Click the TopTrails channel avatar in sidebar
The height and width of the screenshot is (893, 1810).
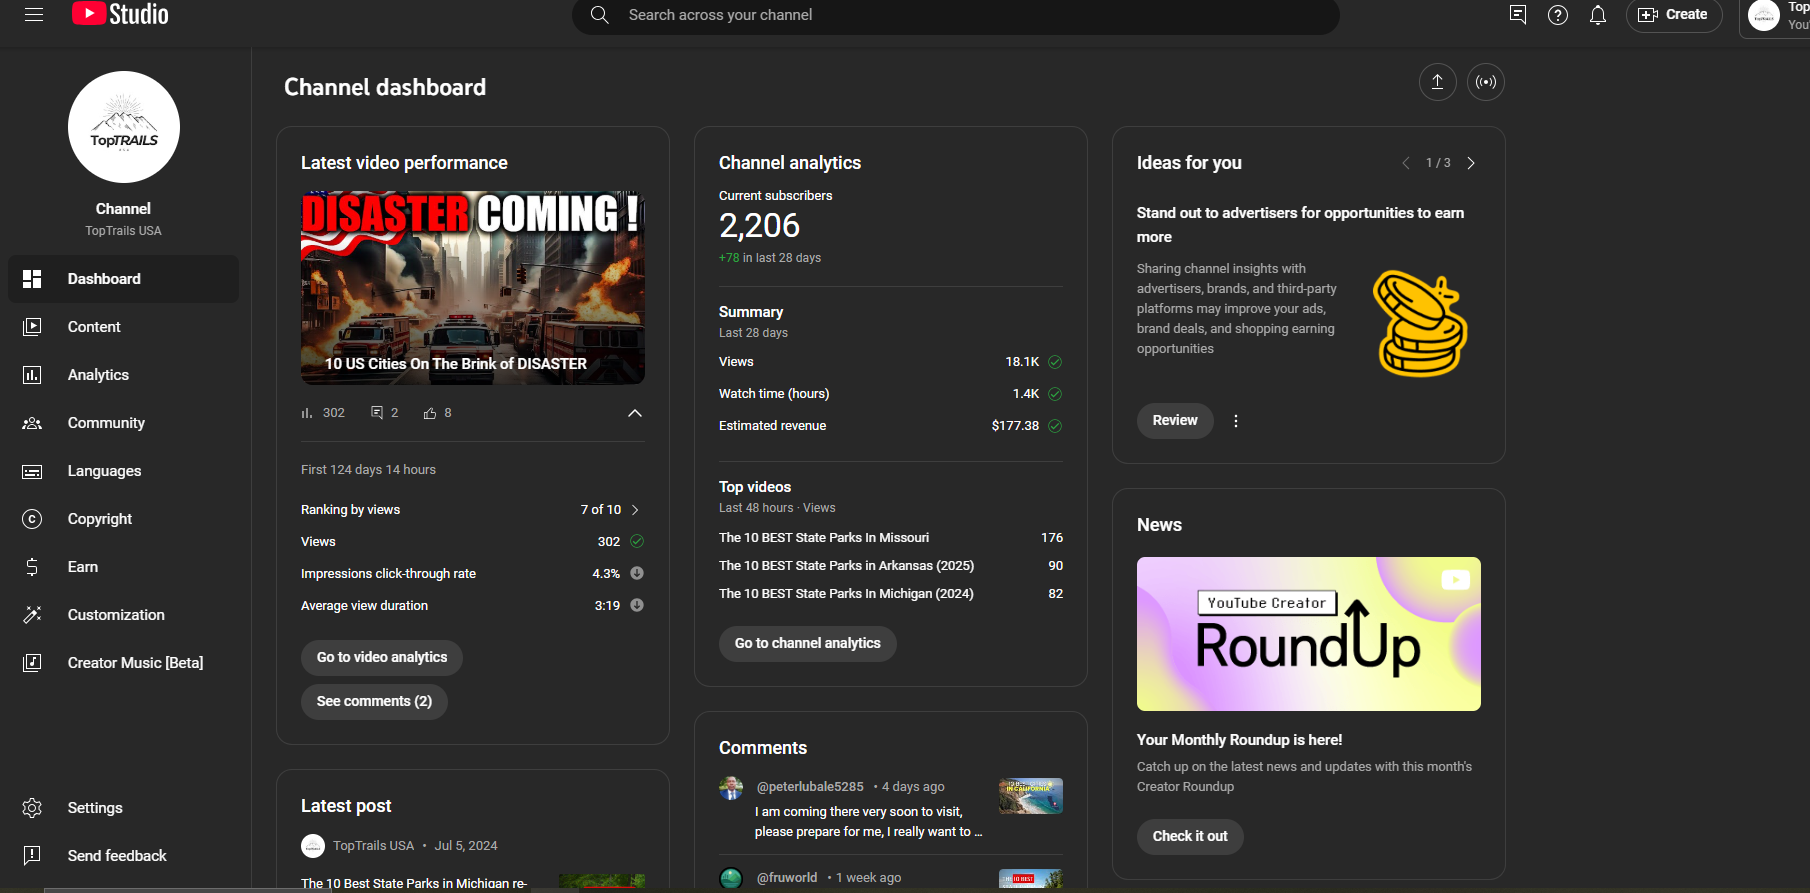click(124, 127)
